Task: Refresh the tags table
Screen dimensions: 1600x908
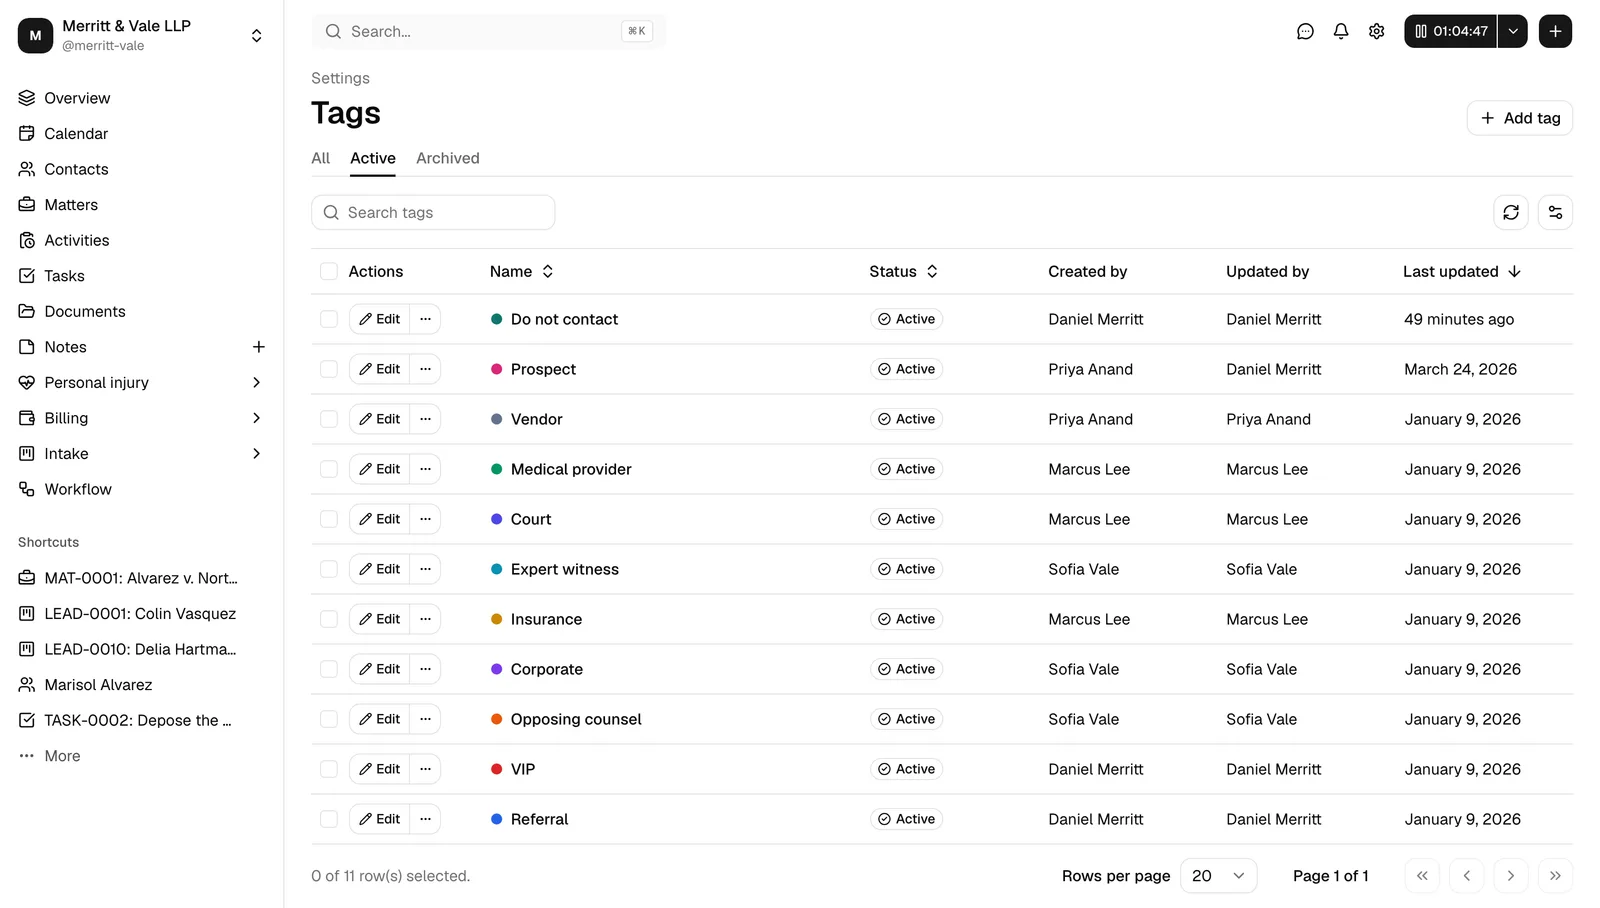Action: point(1511,212)
